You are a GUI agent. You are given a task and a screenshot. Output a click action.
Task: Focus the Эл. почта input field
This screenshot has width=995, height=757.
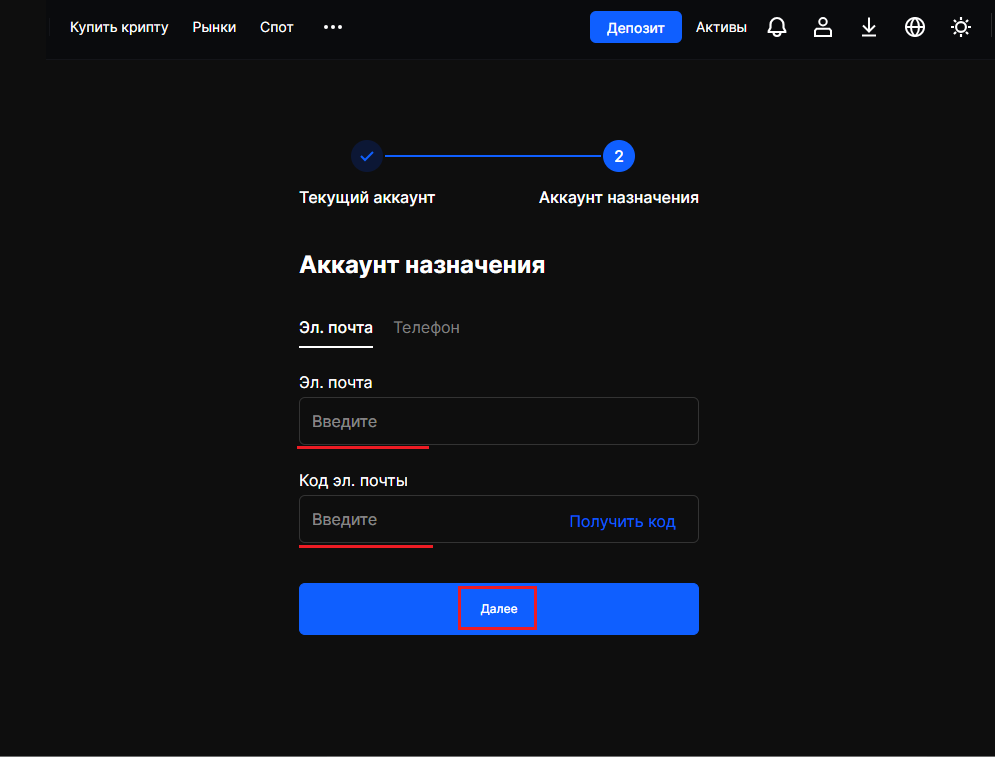(499, 421)
